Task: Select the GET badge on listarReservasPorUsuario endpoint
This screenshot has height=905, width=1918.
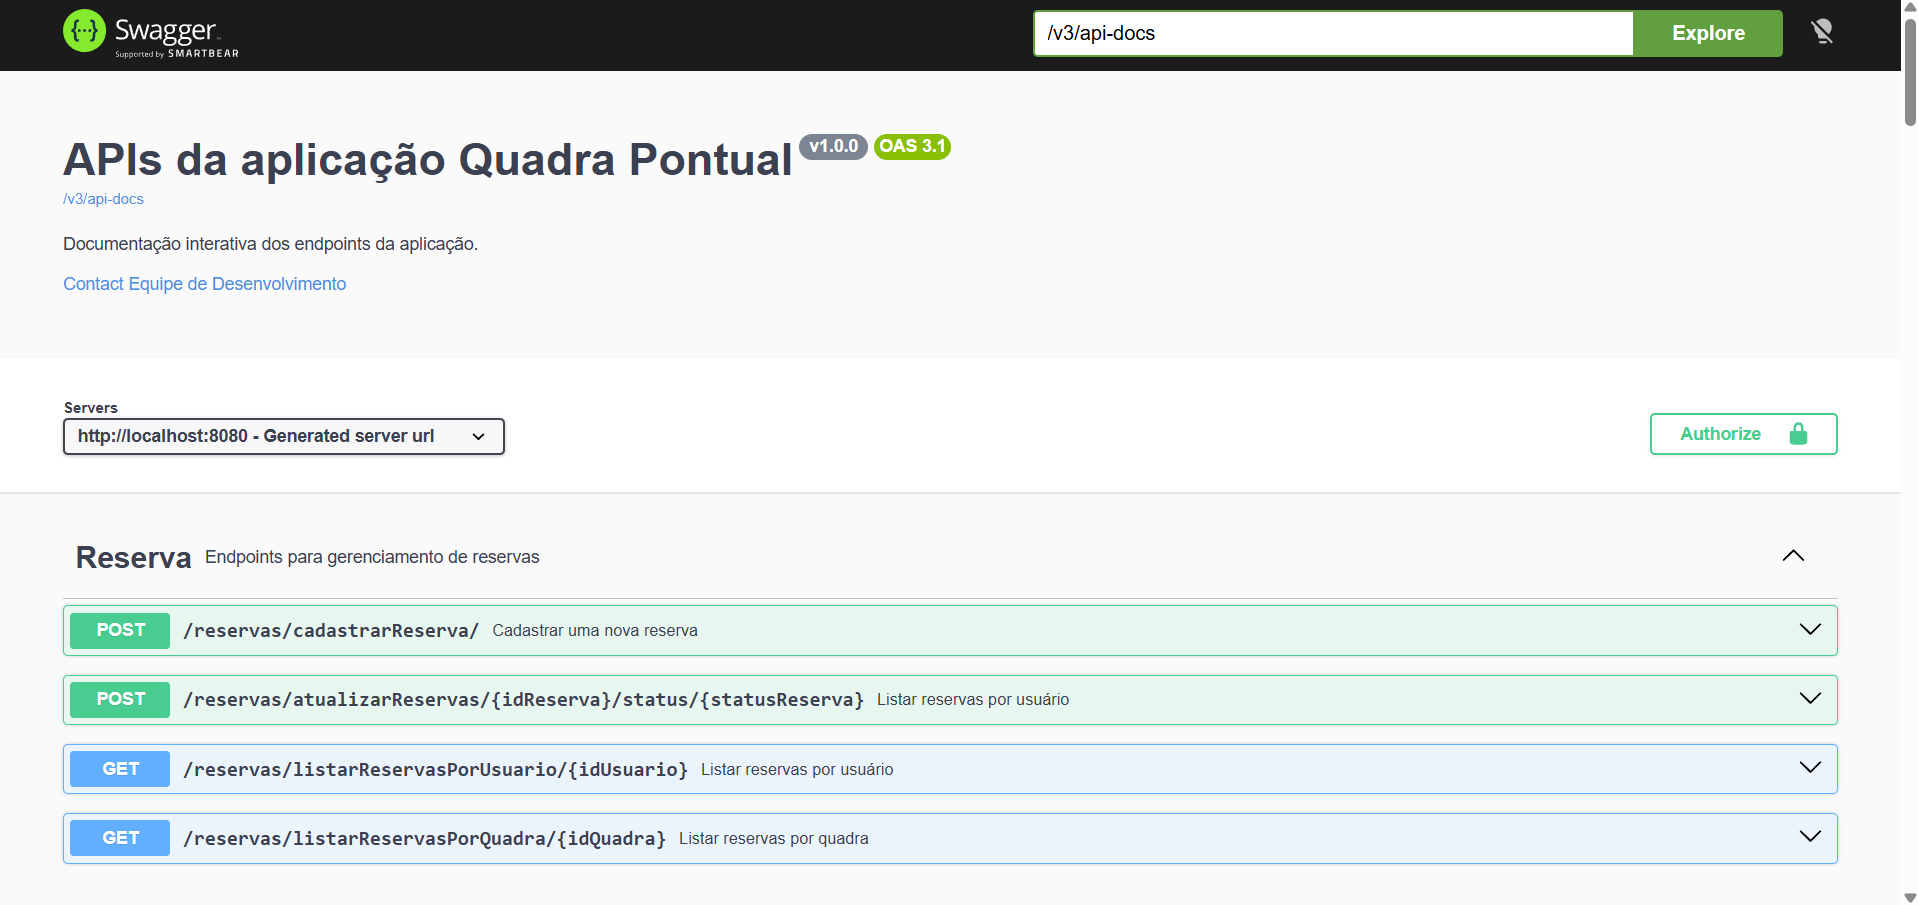Action: pos(119,768)
